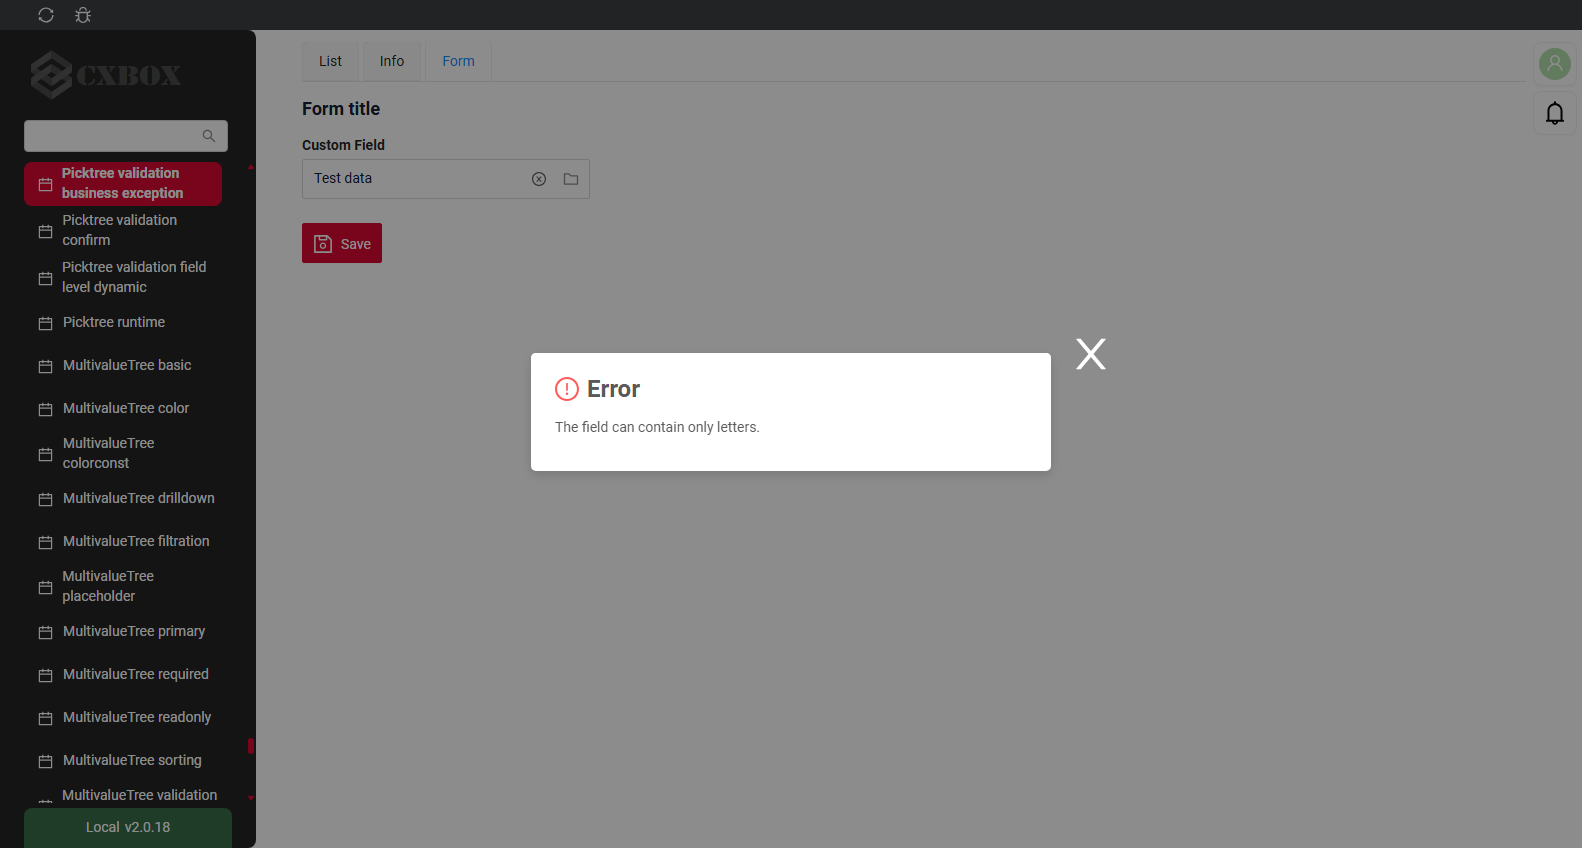This screenshot has height=848, width=1582.
Task: Click the refresh icon in the top bar
Action: coord(46,15)
